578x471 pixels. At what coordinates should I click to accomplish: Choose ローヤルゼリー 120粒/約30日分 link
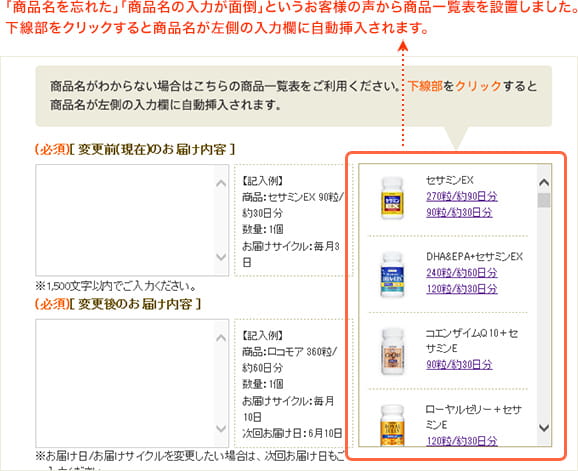pyautogui.click(x=462, y=441)
